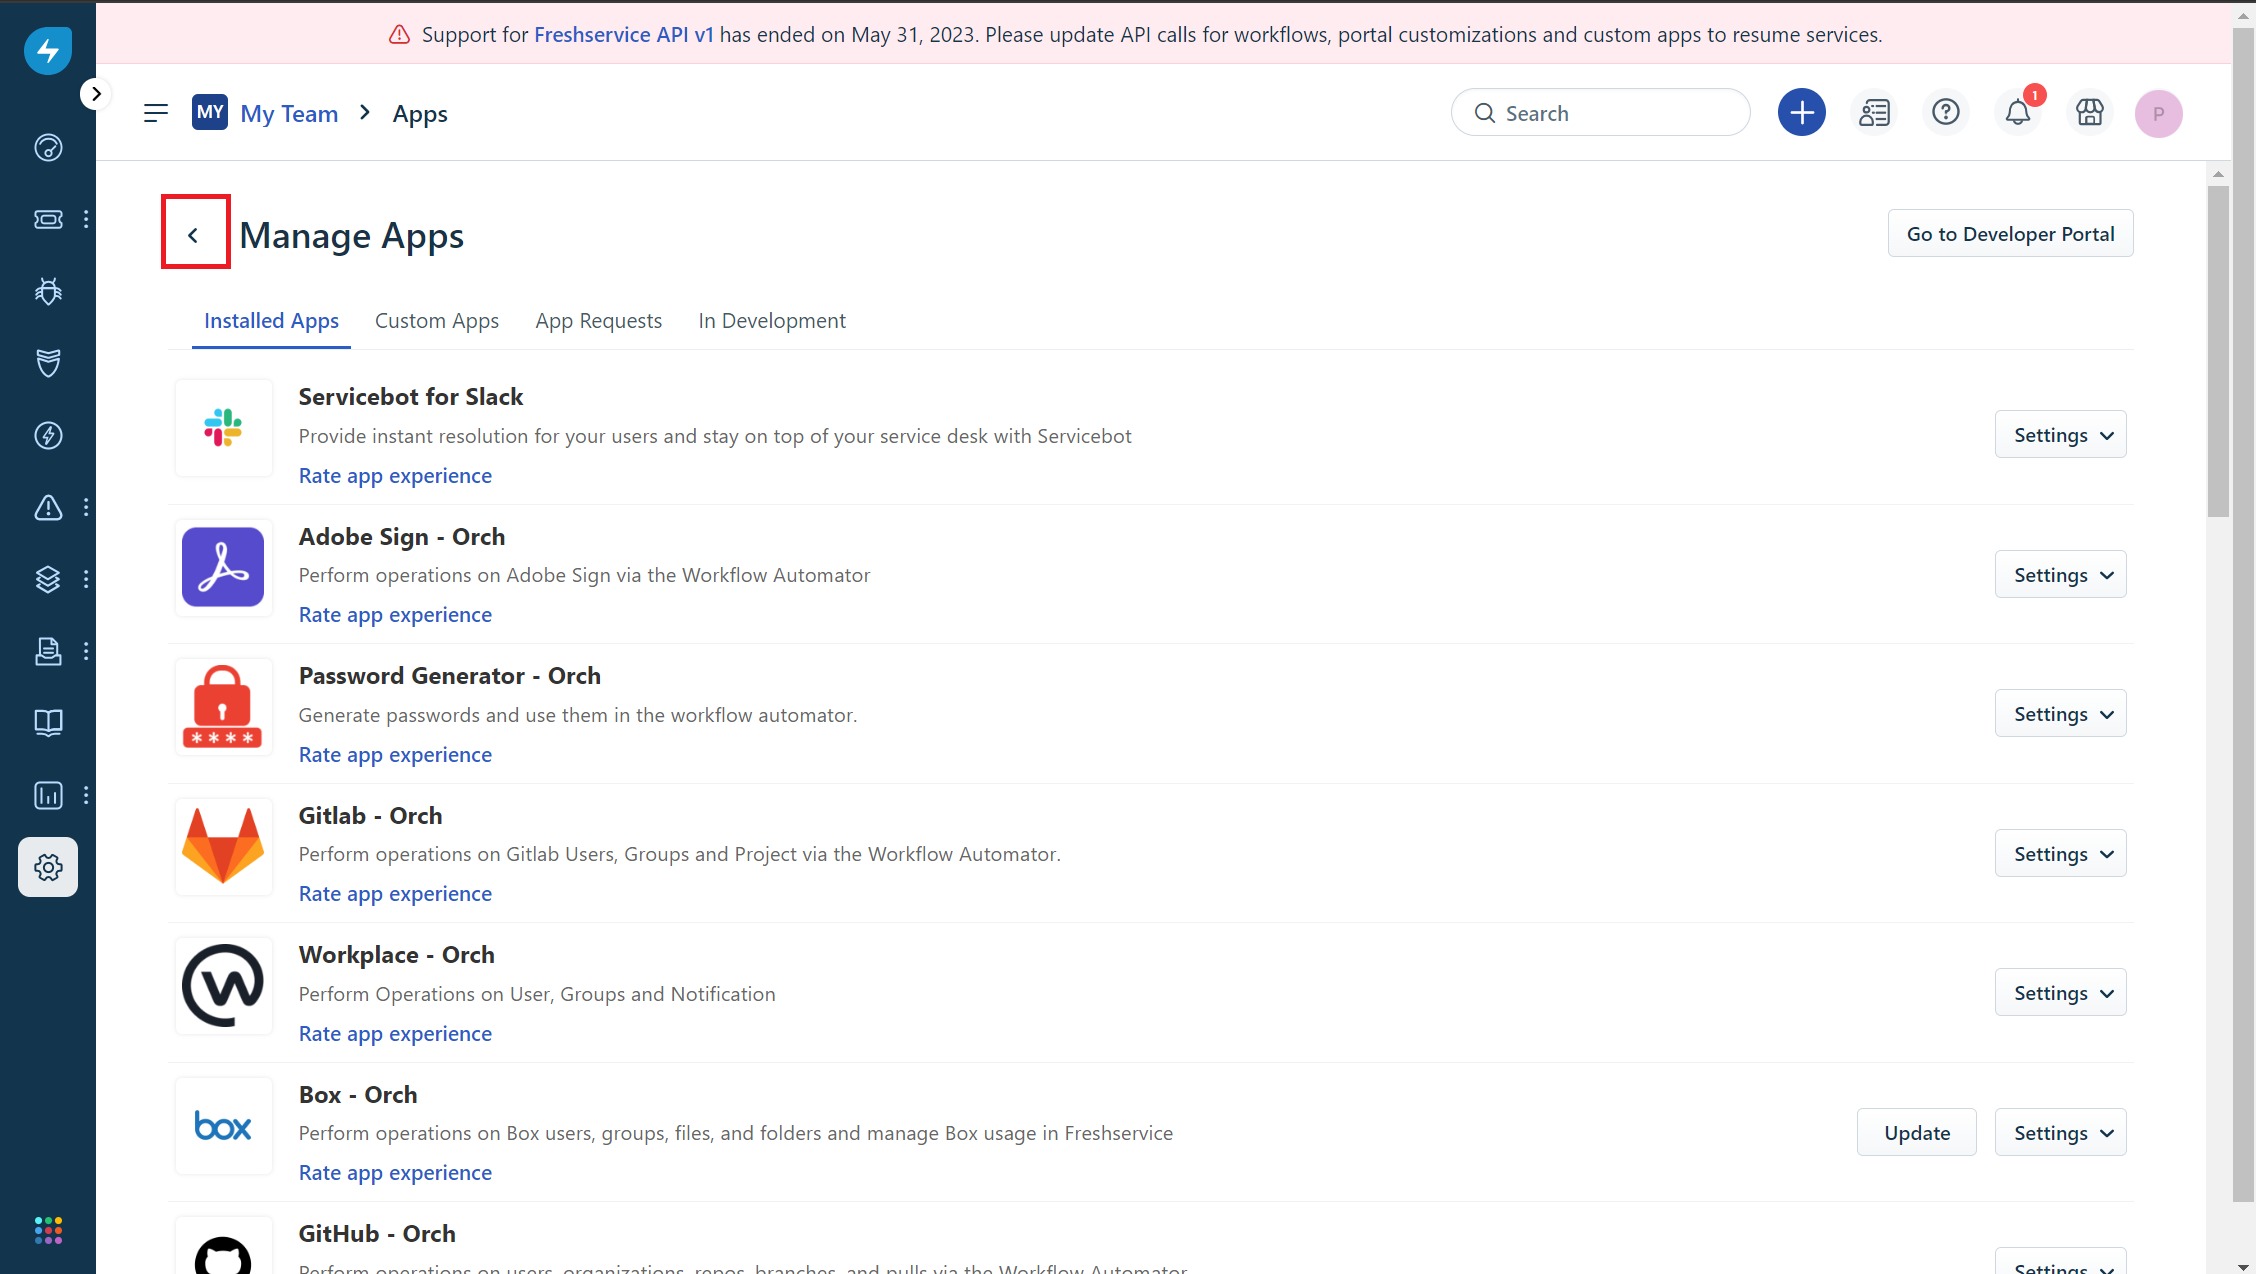
Task: Switch to the Custom Apps tab
Action: (x=437, y=321)
